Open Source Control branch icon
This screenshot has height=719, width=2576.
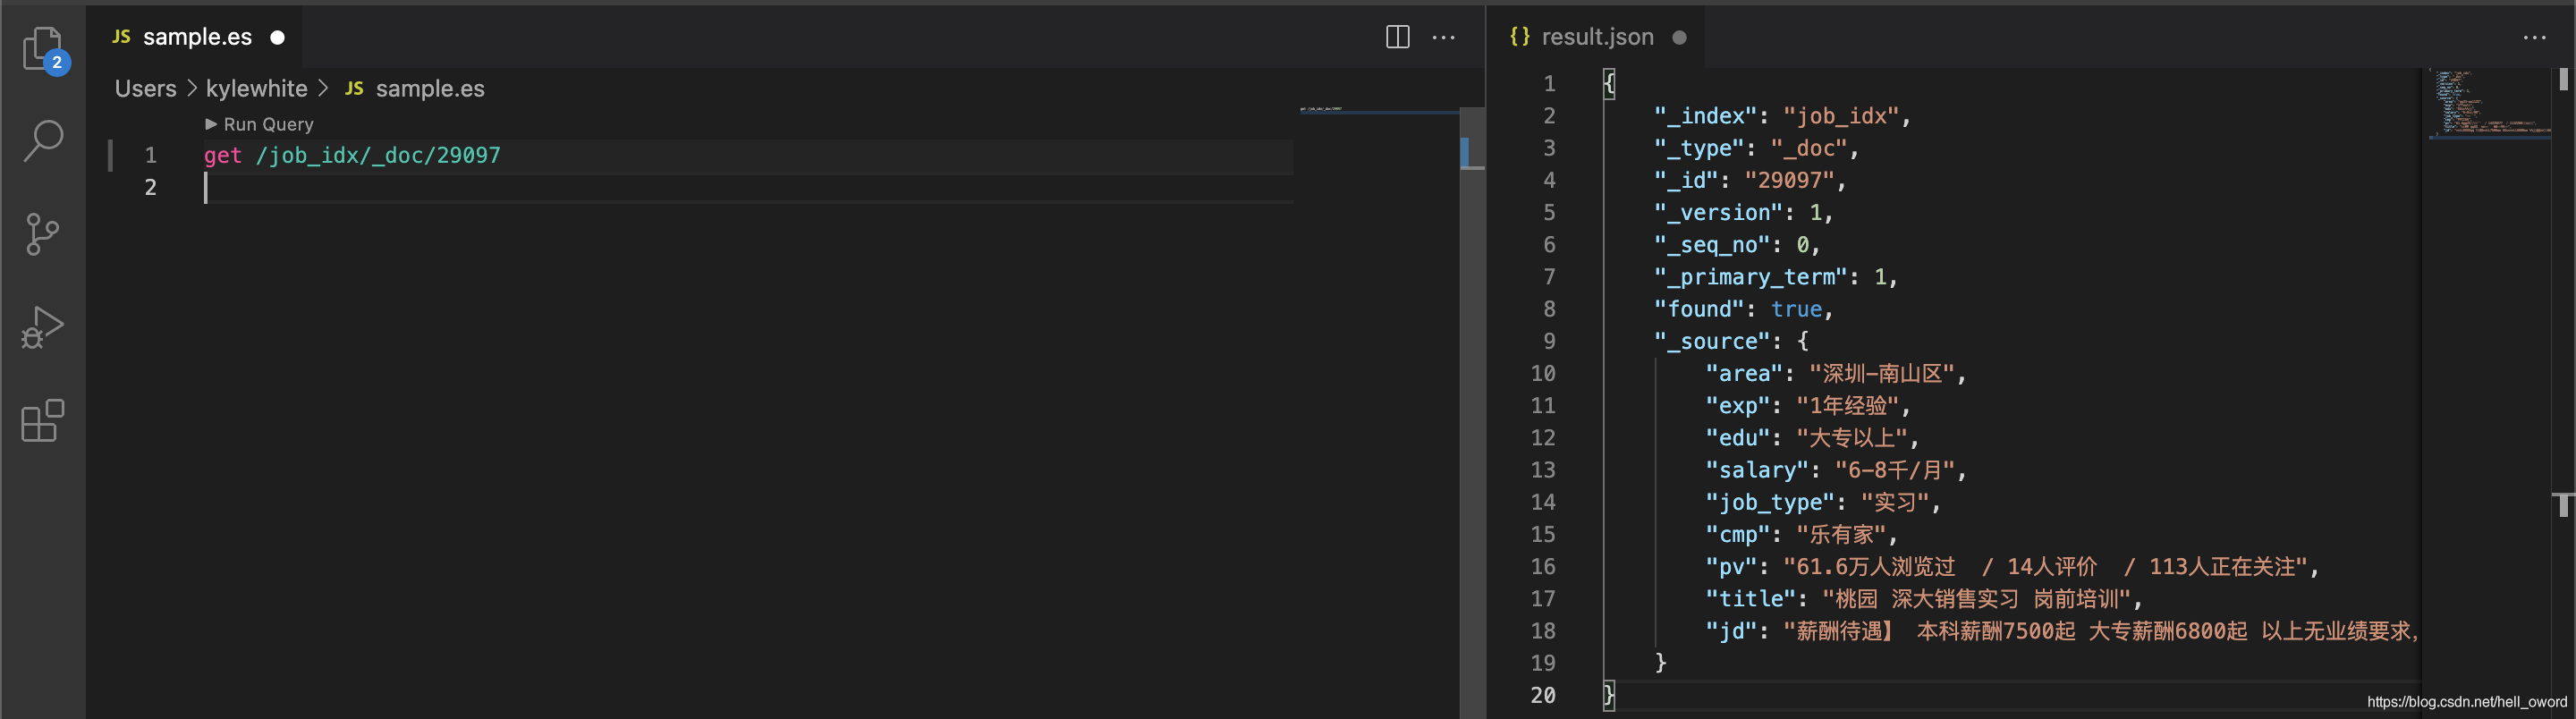tap(42, 234)
